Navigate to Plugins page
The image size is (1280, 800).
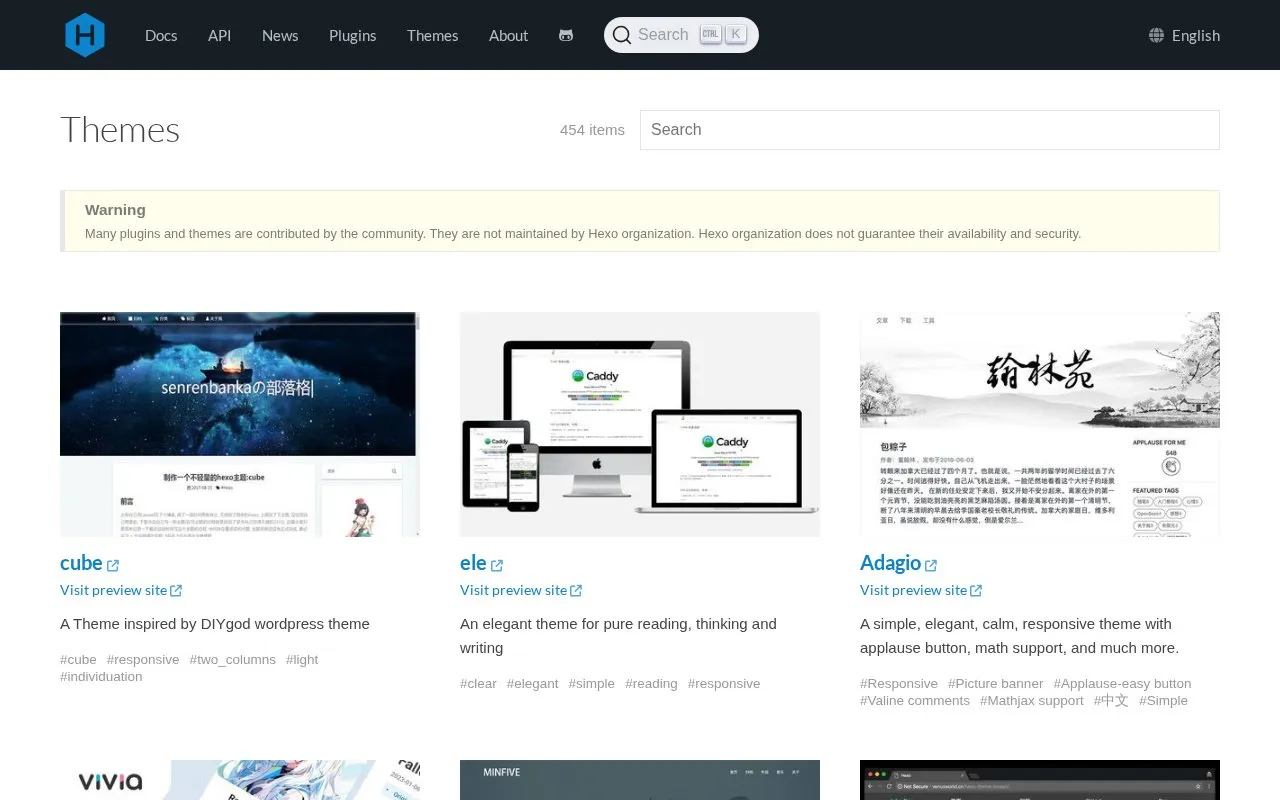(353, 35)
